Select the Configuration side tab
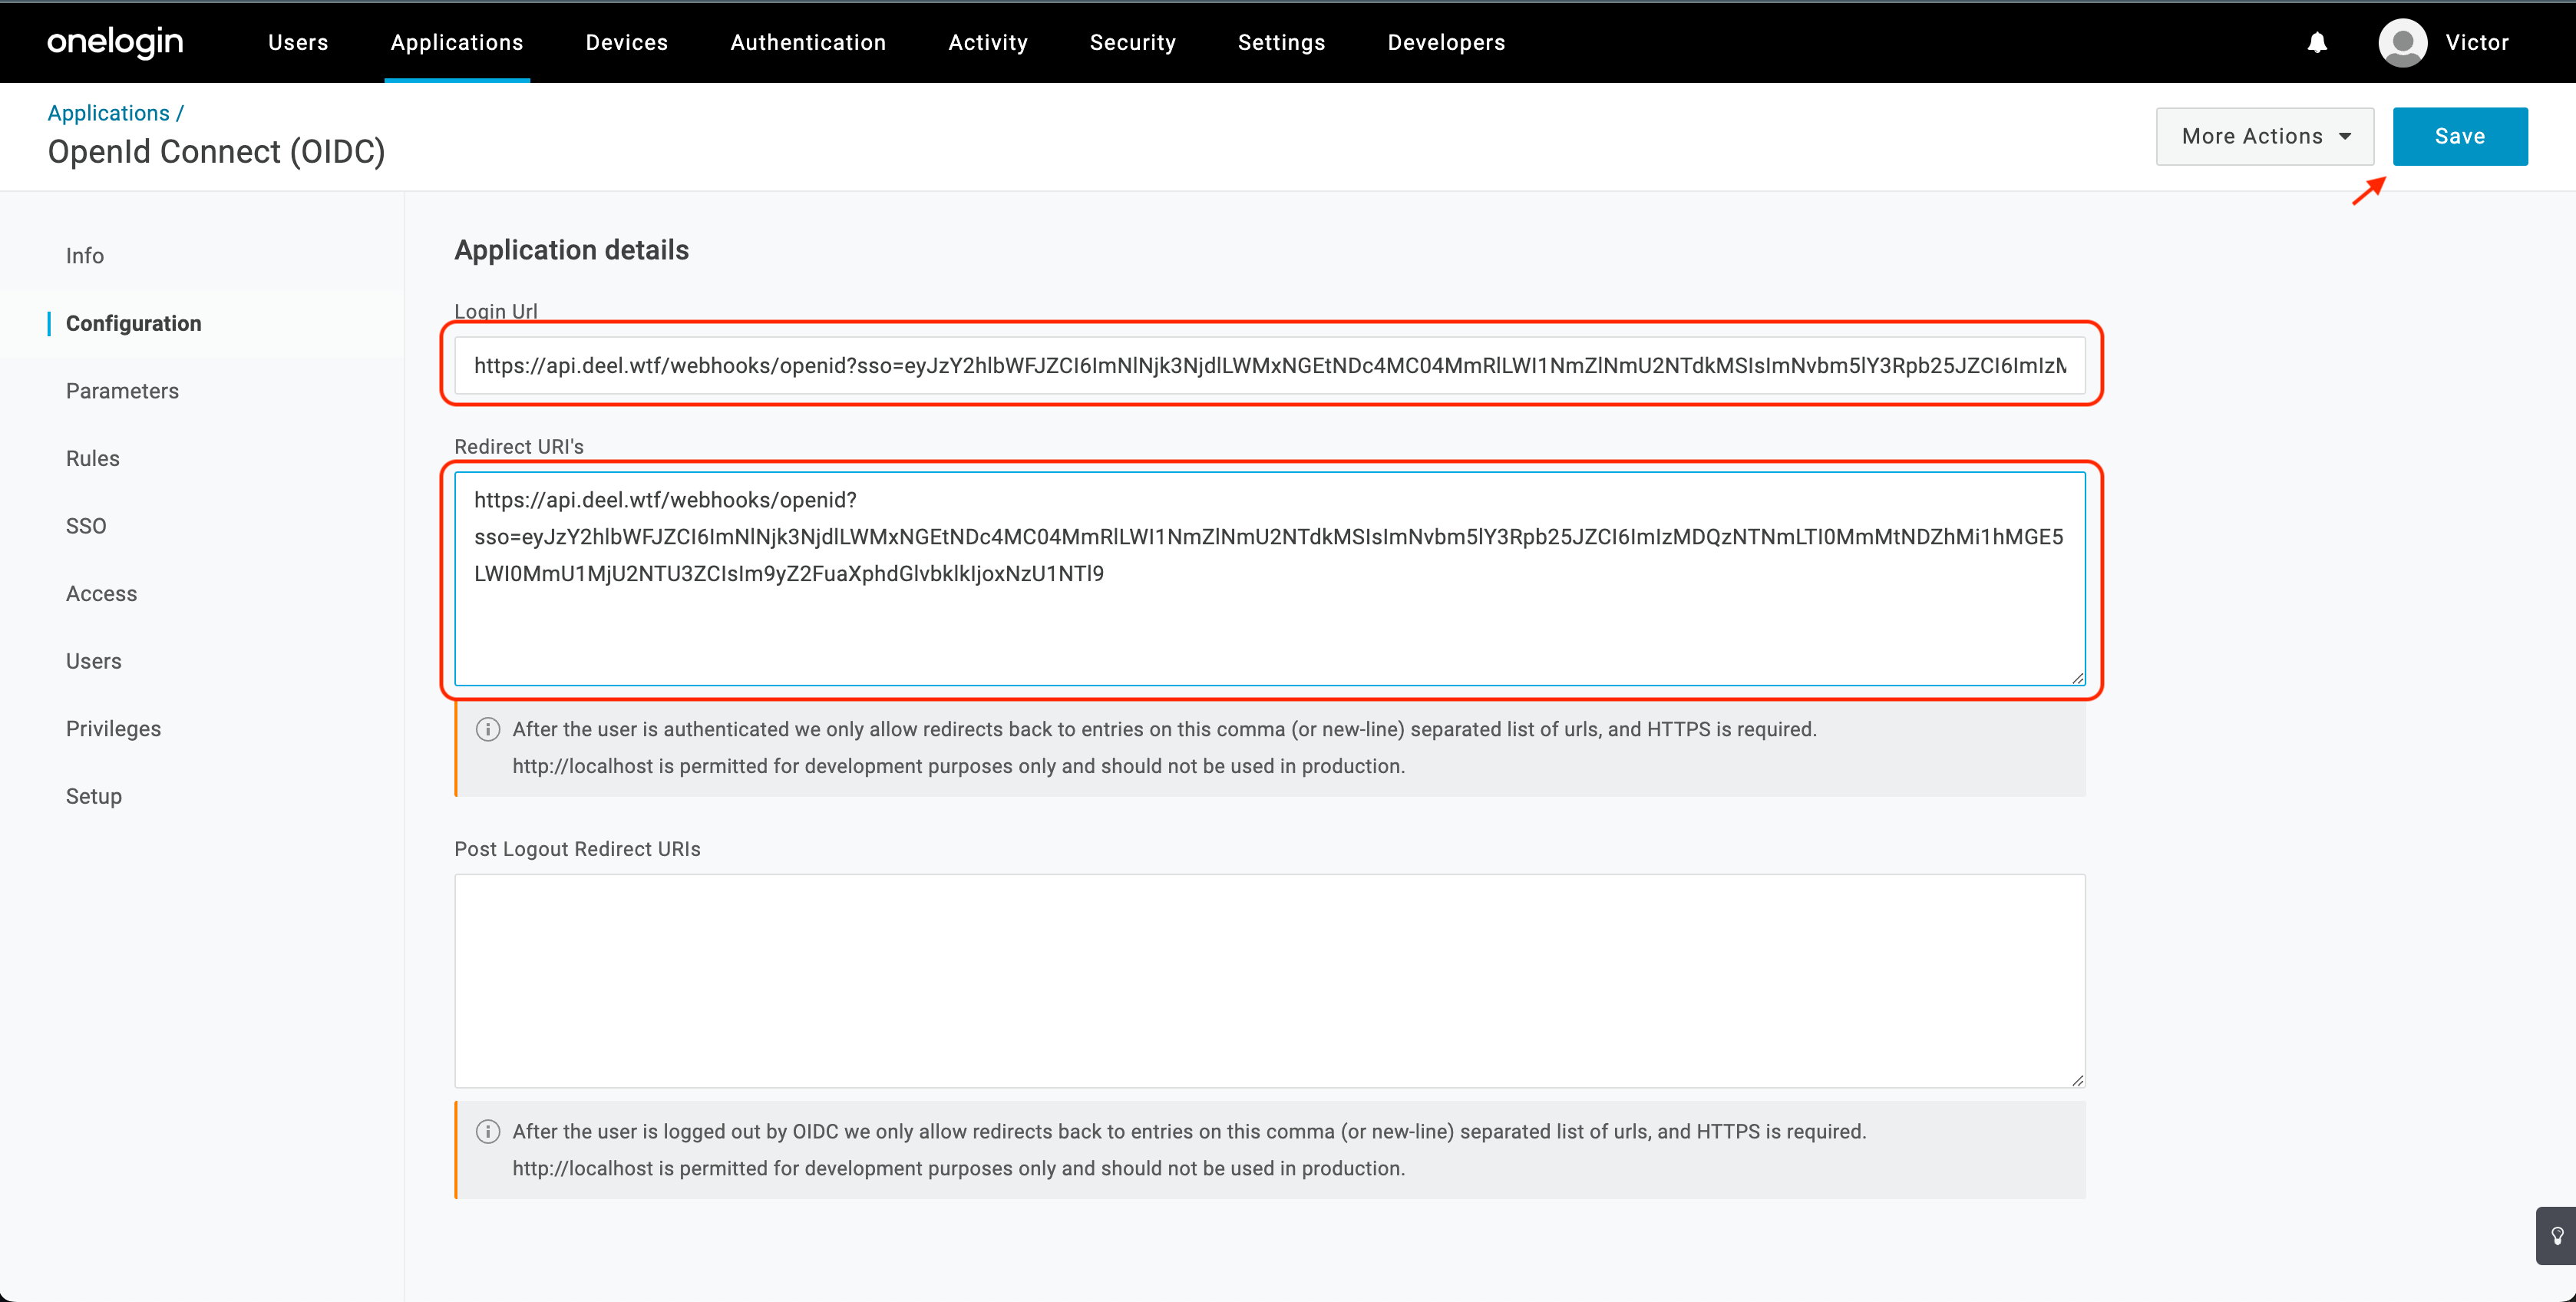This screenshot has height=1302, width=2576. click(134, 323)
